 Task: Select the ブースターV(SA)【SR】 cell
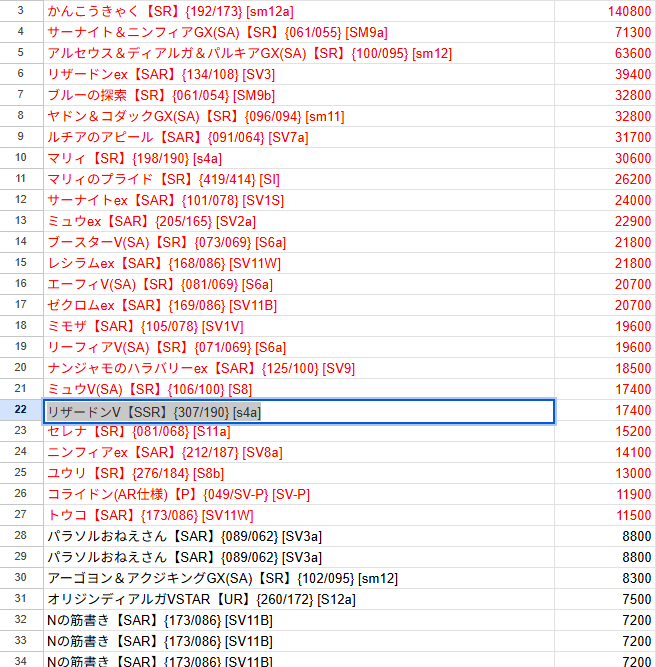[x=299, y=242]
